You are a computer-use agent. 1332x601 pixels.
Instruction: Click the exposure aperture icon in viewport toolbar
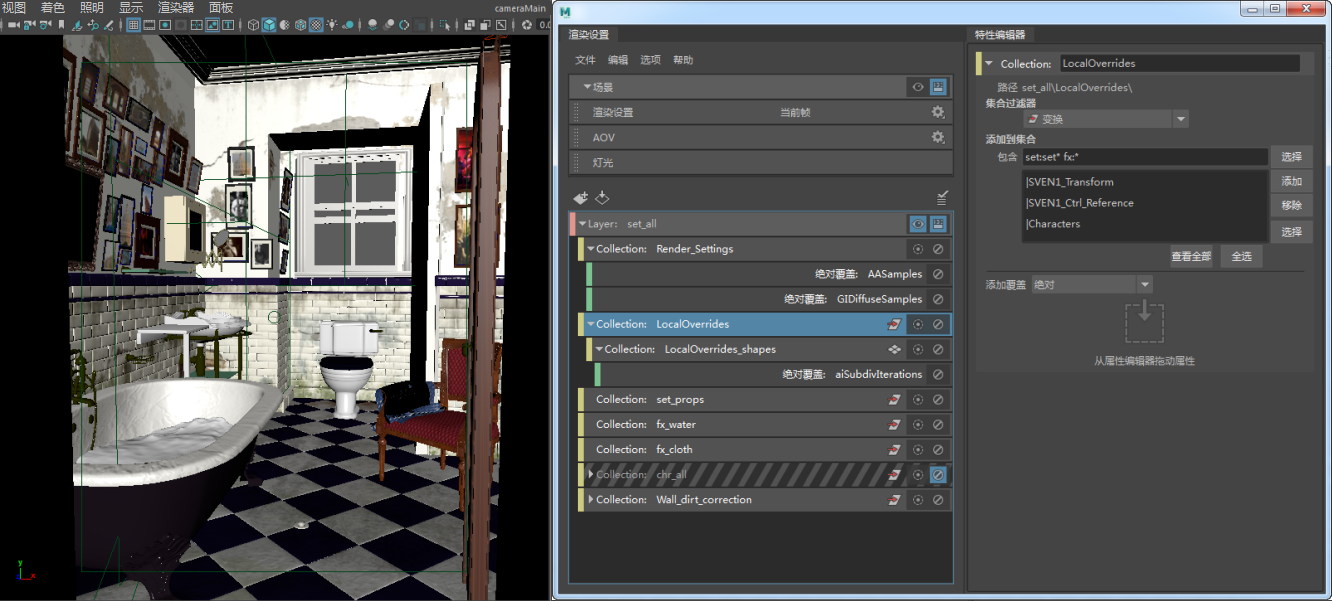527,24
